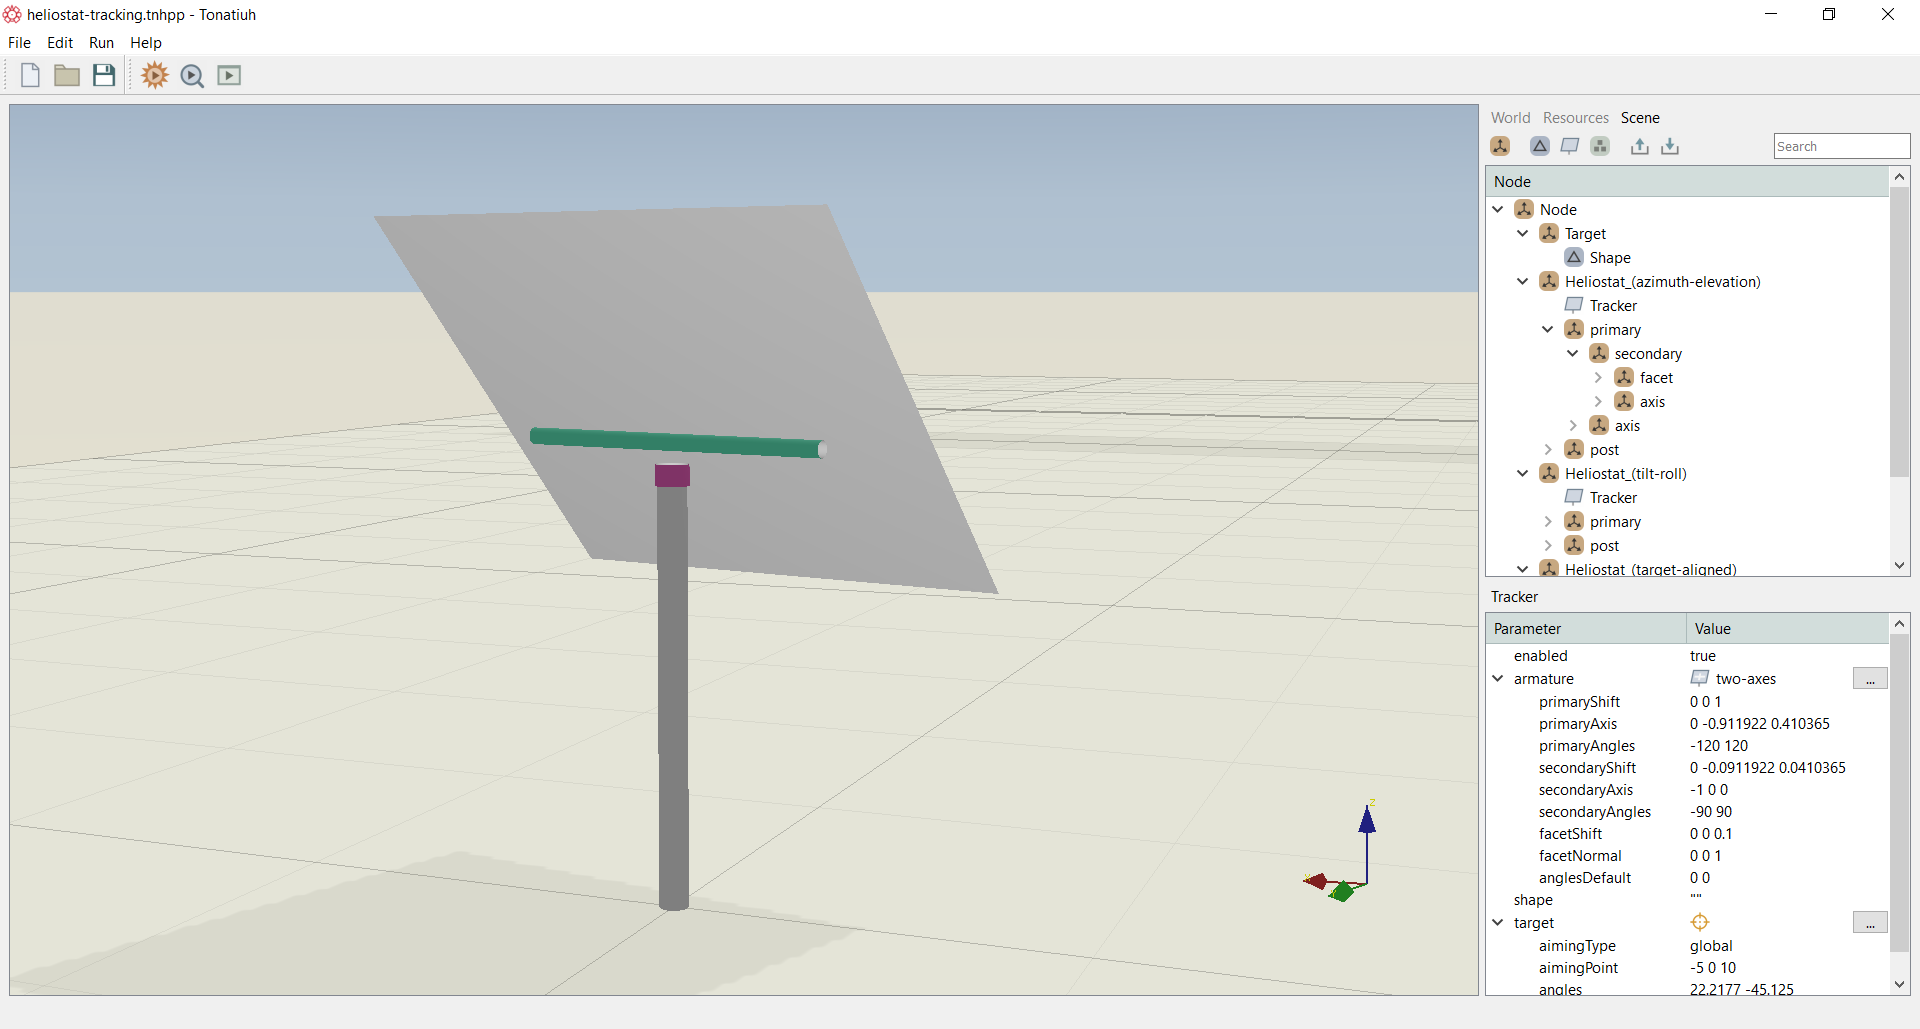Image resolution: width=1920 pixels, height=1029 pixels.
Task: Select the Shape node under Target
Action: (x=1609, y=258)
